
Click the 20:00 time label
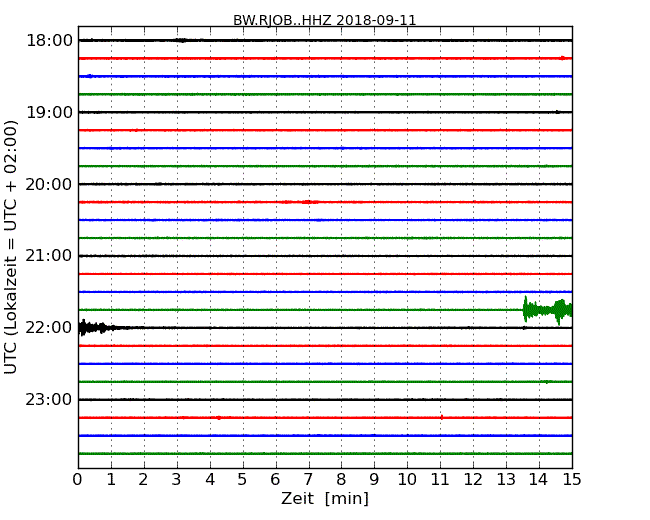pos(49,184)
